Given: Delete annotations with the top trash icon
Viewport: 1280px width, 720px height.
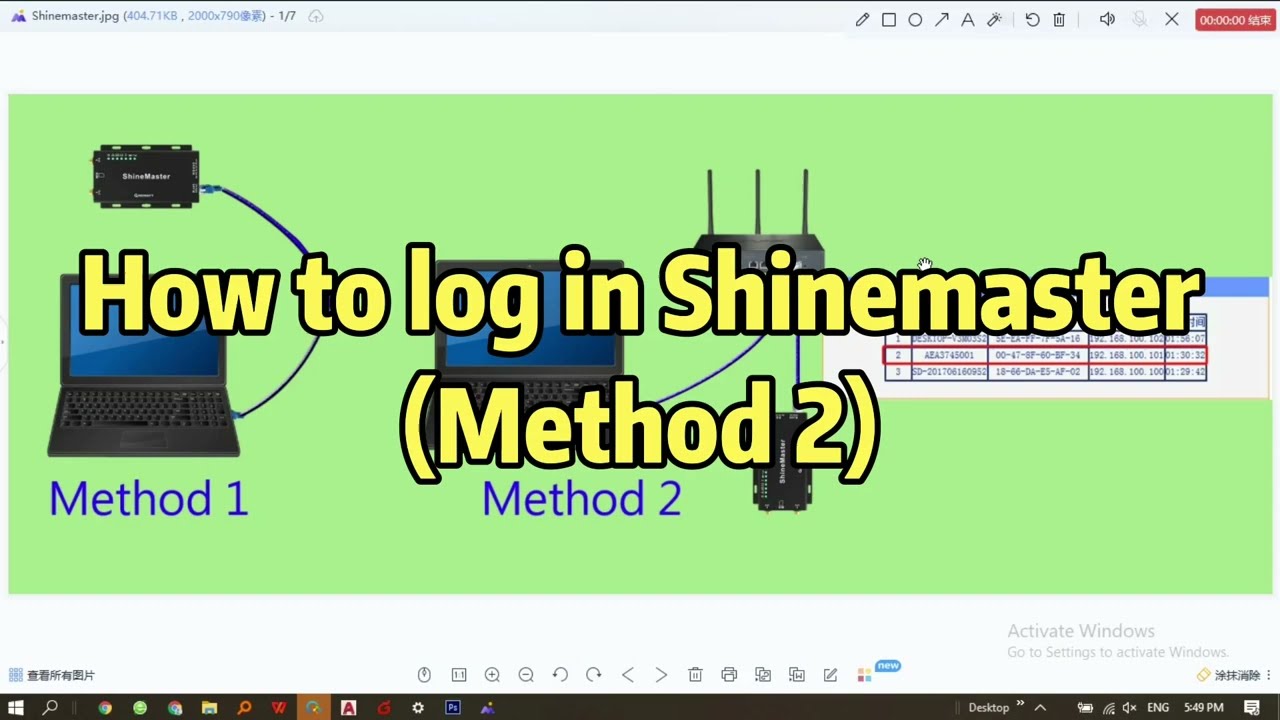Looking at the screenshot, I should pyautogui.click(x=1059, y=20).
